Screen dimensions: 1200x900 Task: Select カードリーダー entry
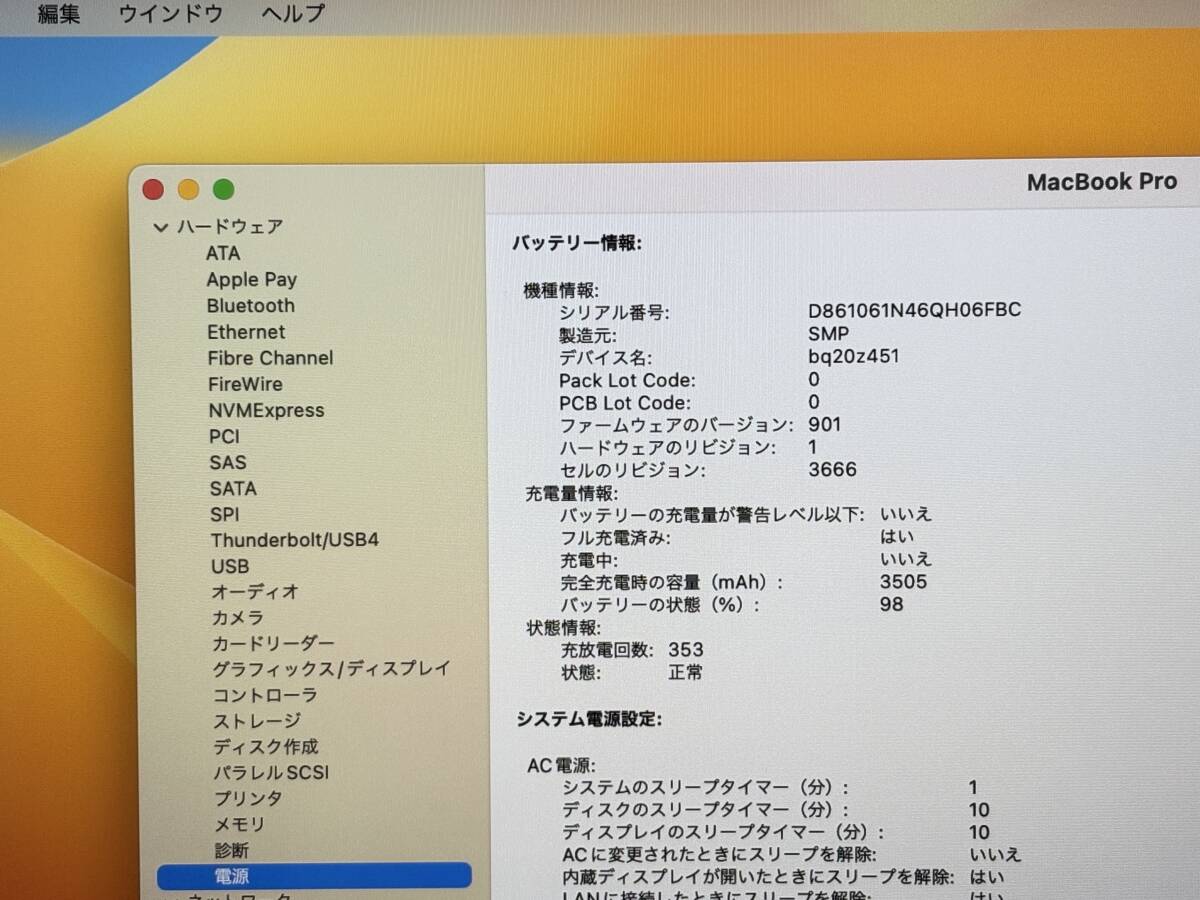[x=273, y=643]
